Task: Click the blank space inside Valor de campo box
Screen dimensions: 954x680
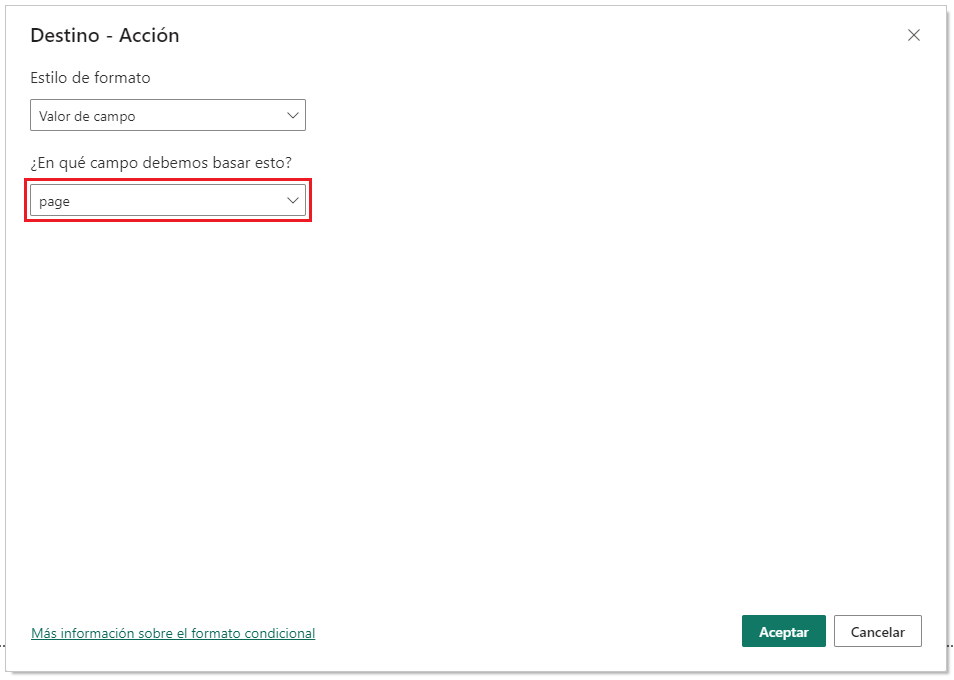Action: coord(210,116)
